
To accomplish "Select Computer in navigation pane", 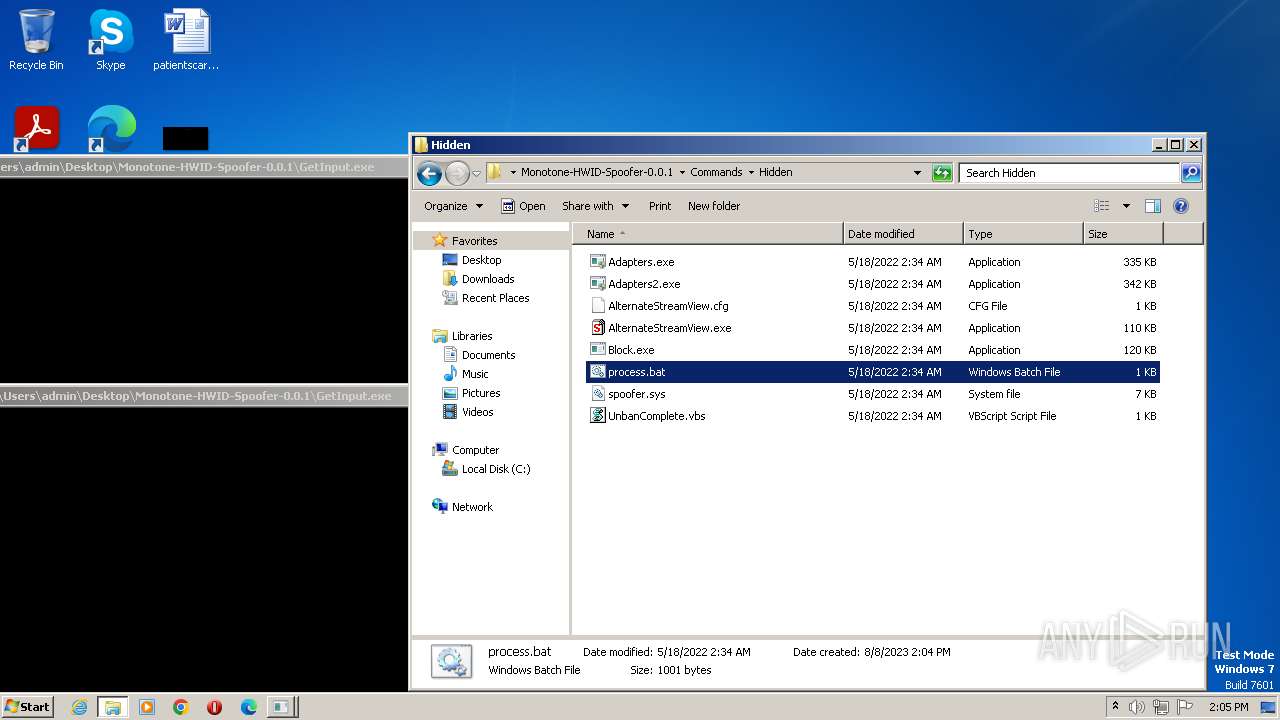I will tap(475, 450).
